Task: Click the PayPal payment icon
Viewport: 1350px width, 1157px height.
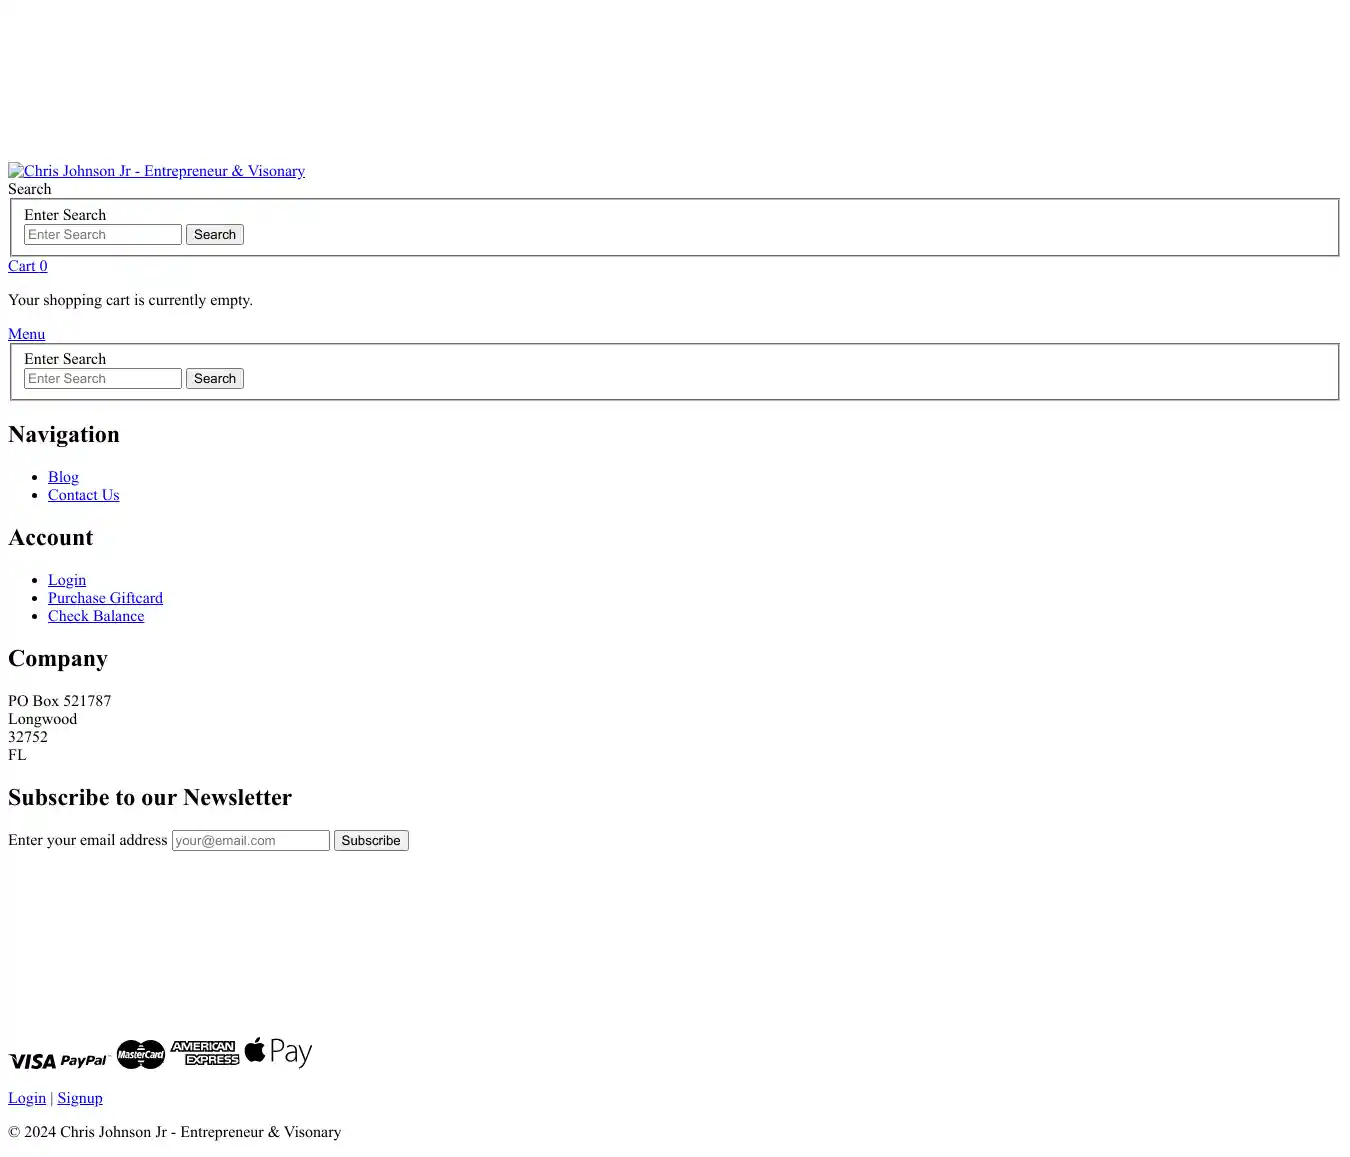Action: (84, 1061)
